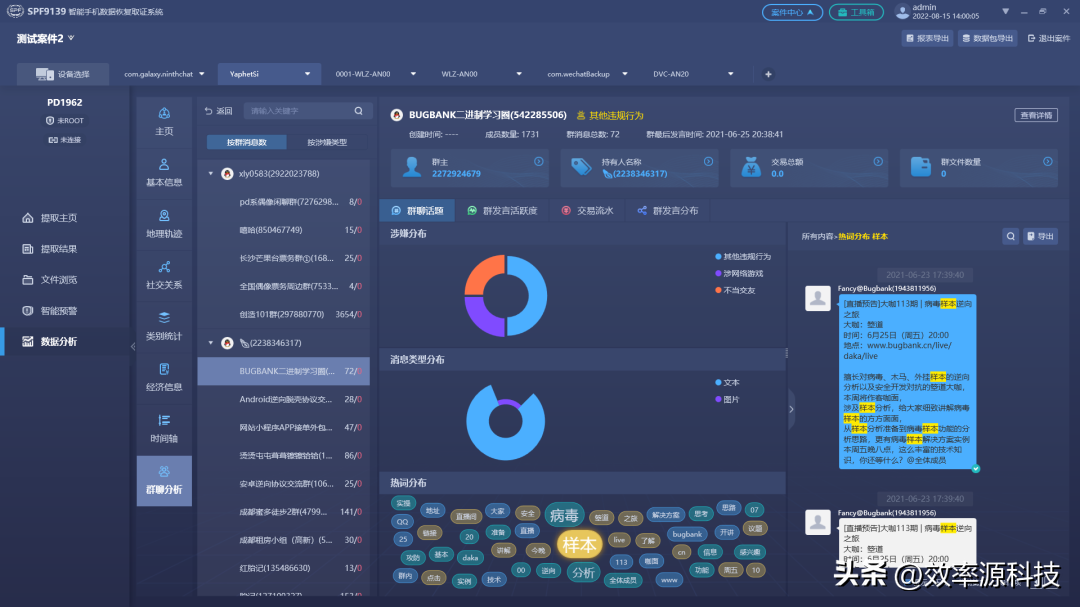Open the com.galaxy.ninthchat tab dropdown arrow
Image resolution: width=1080 pixels, height=607 pixels.
pyautogui.click(x=202, y=74)
